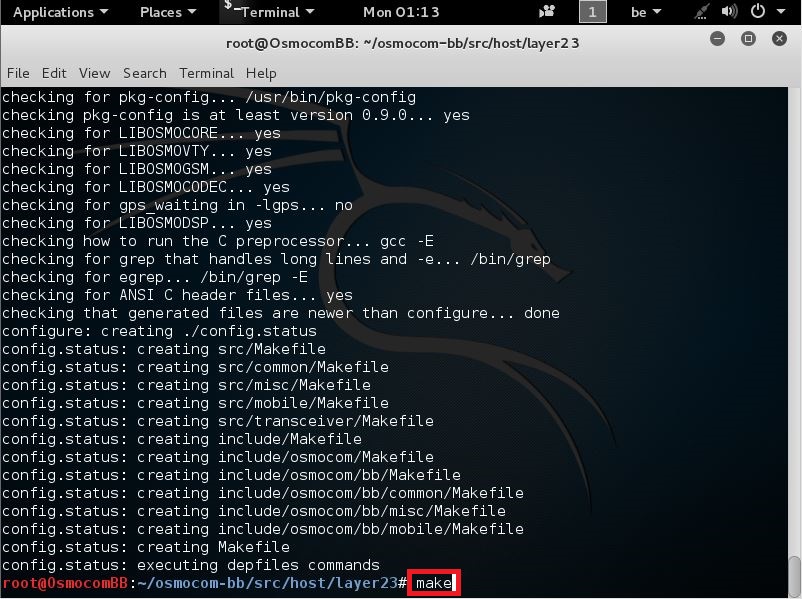The image size is (802, 599).
Task: Click 'creating include/Makefile' line
Action: click(x=182, y=439)
